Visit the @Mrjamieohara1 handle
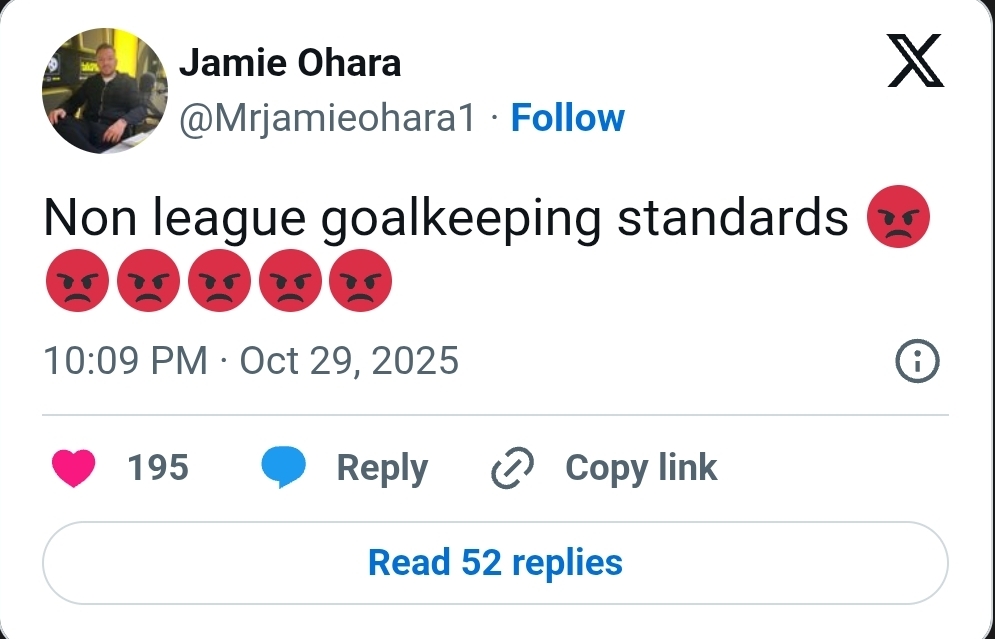 coord(327,118)
